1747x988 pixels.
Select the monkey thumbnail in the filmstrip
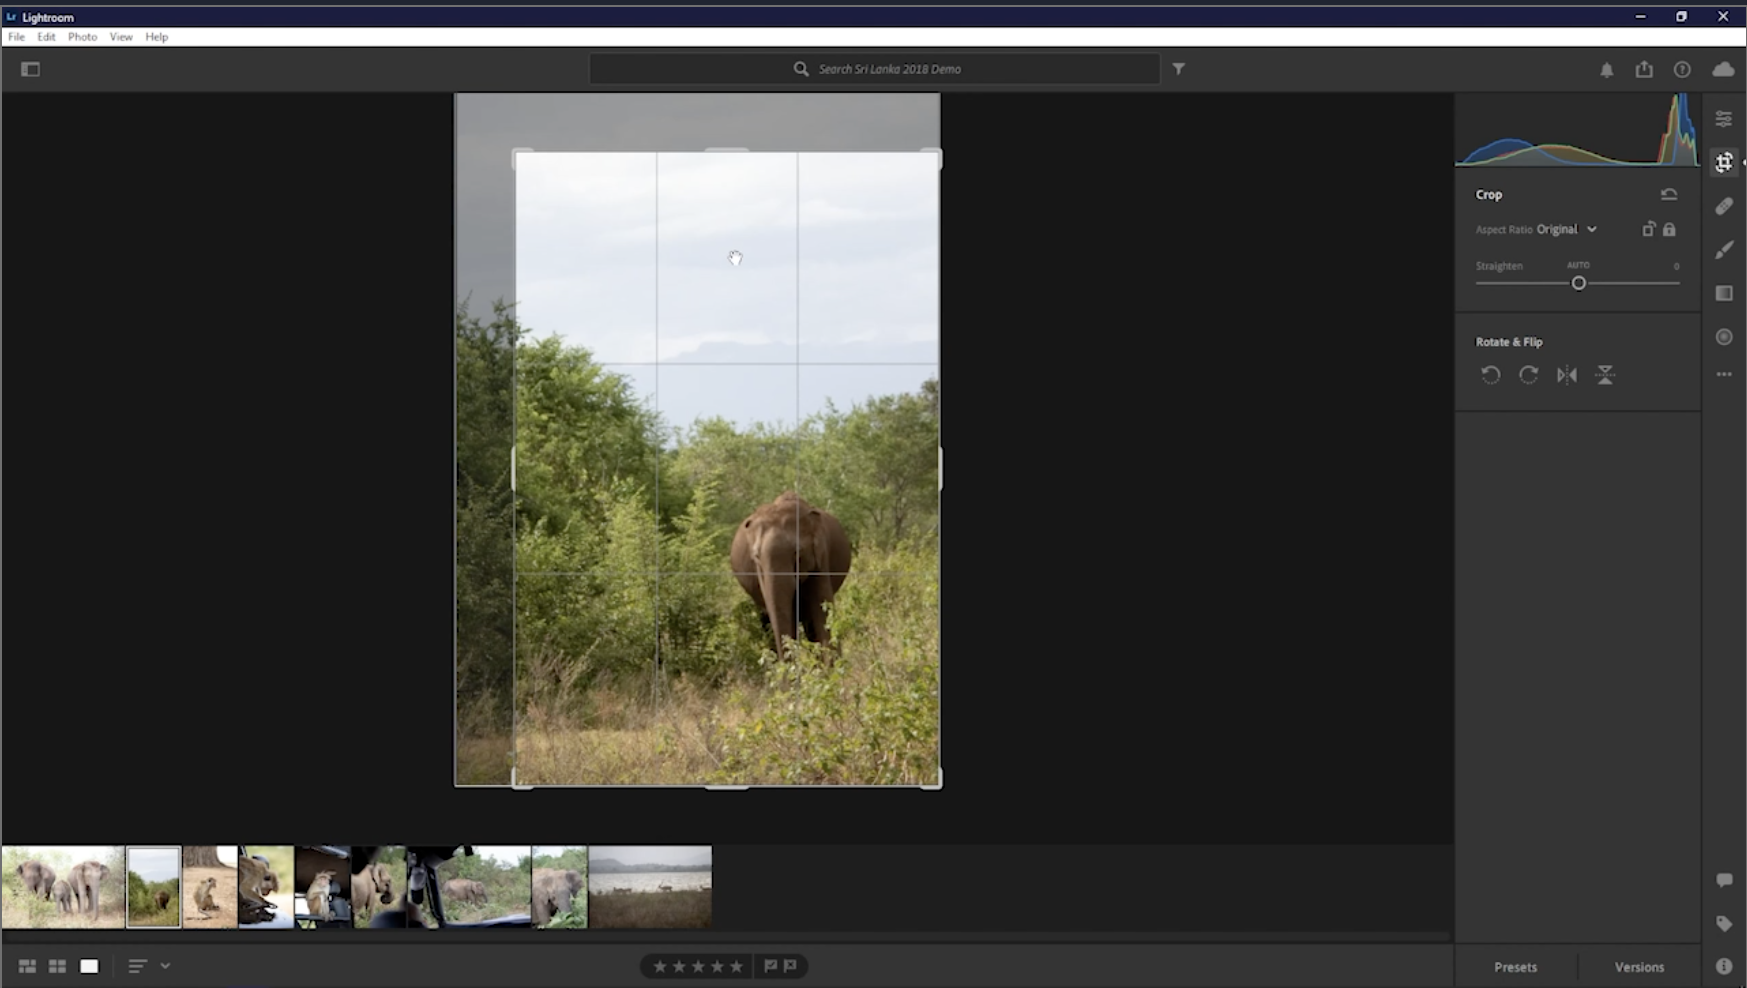210,886
